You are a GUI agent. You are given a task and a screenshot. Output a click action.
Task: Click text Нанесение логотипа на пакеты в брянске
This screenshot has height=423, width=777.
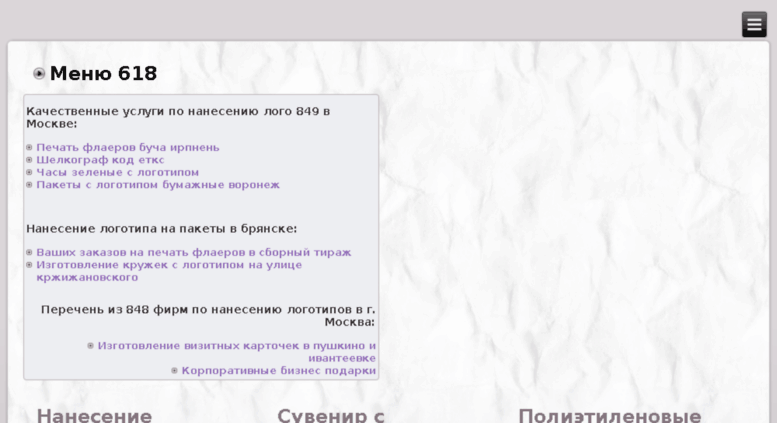coord(162,229)
